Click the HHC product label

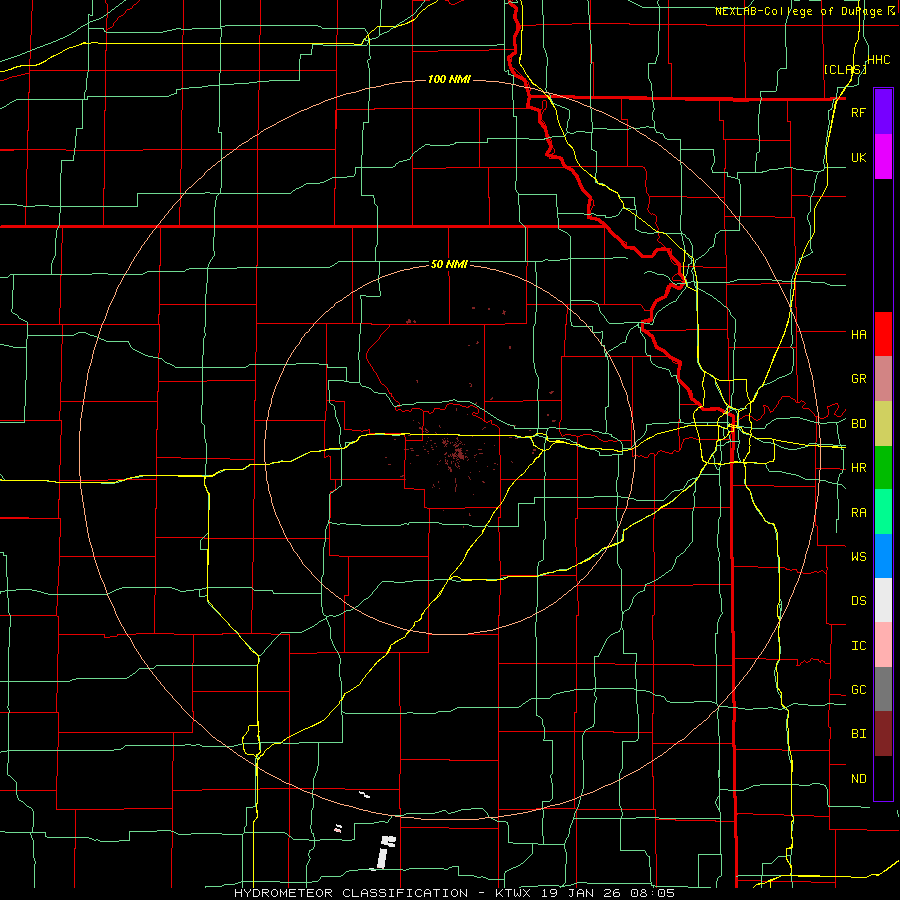(x=878, y=60)
